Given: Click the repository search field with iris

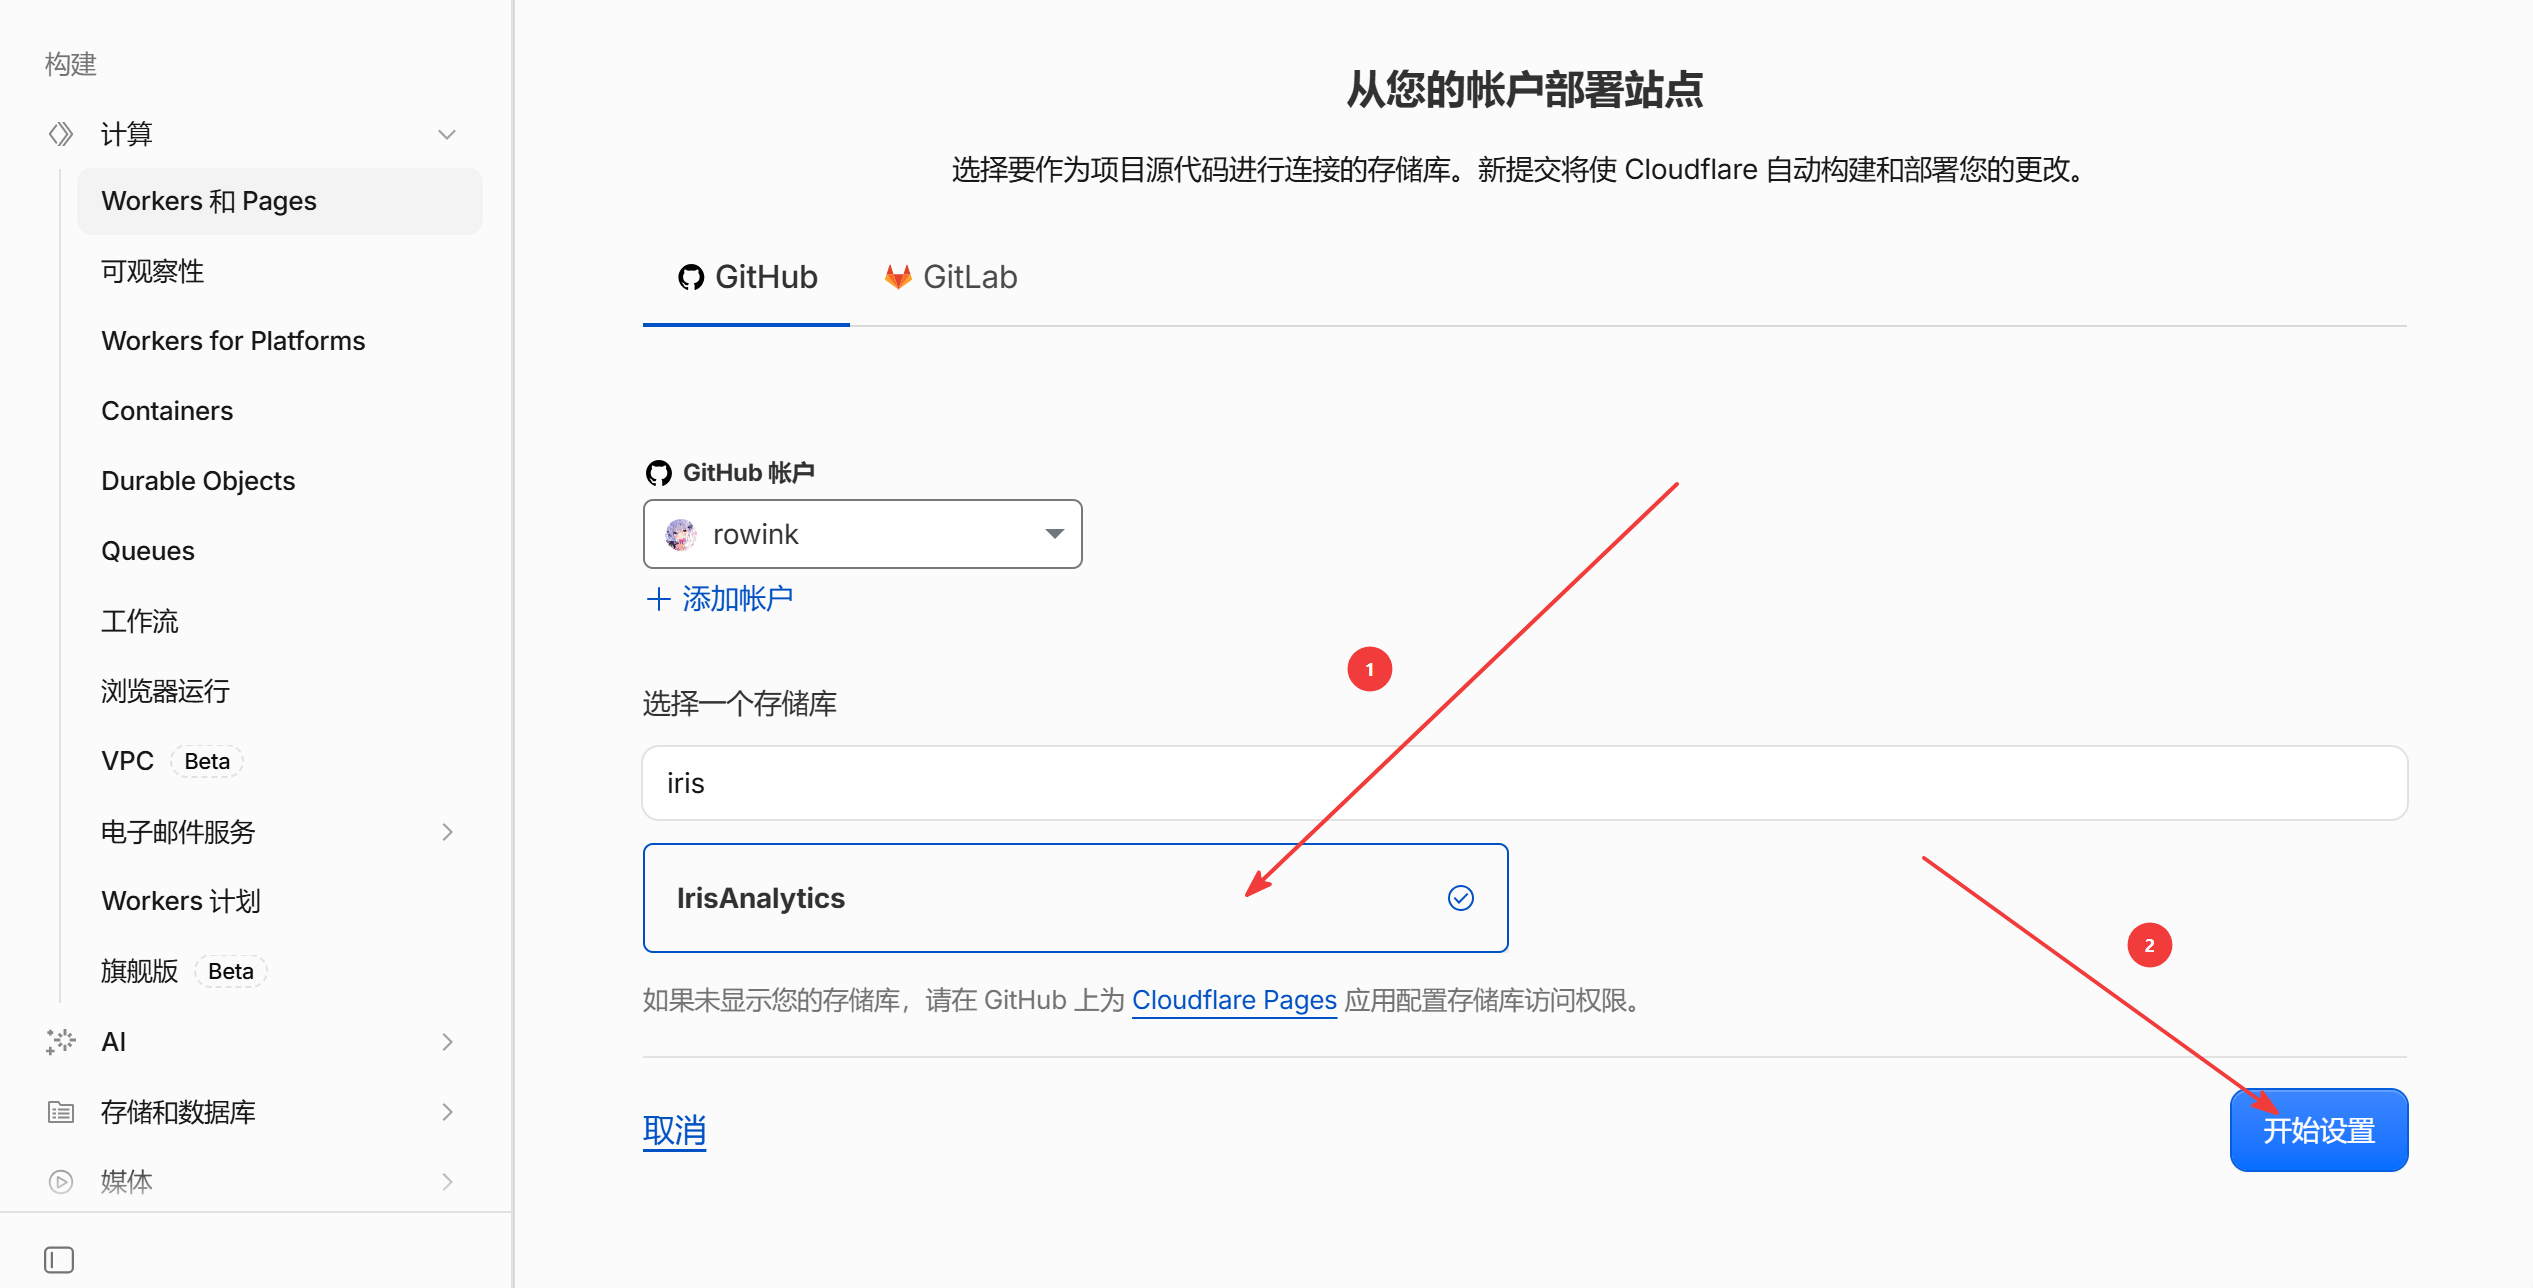Looking at the screenshot, I should click(x=1524, y=783).
